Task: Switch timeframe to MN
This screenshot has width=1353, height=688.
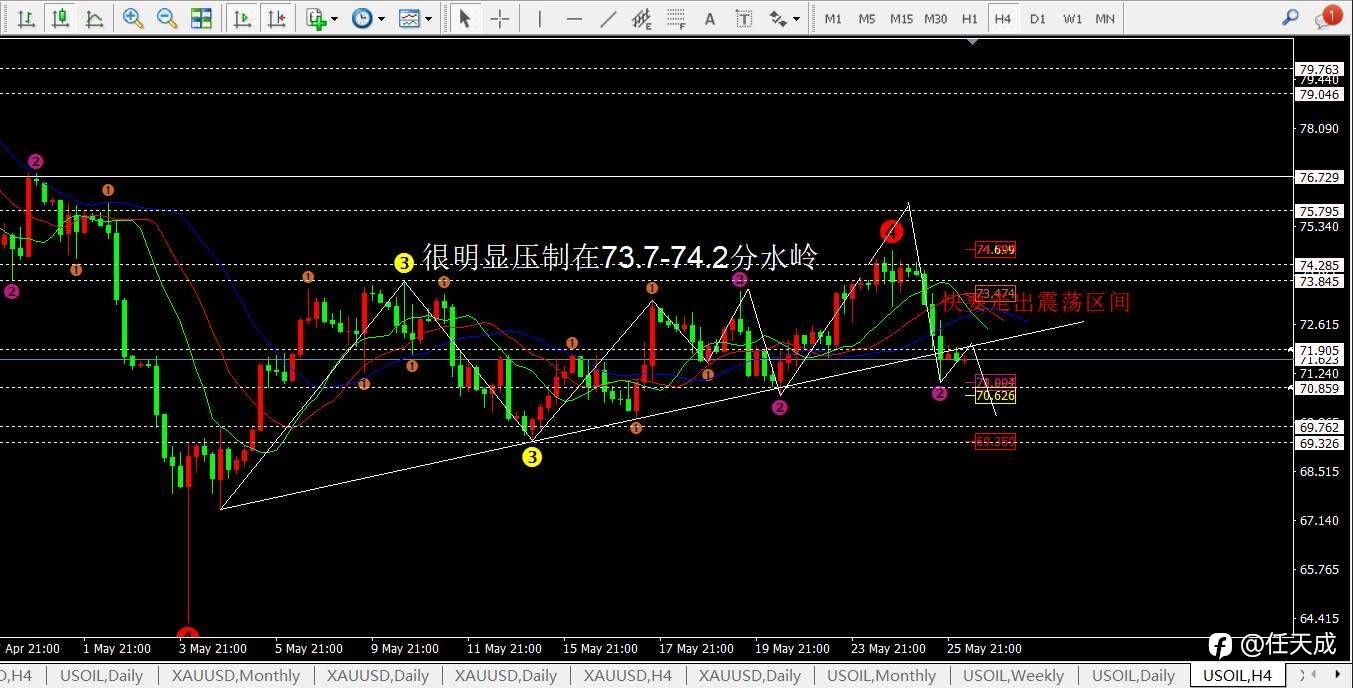Action: tap(1105, 18)
